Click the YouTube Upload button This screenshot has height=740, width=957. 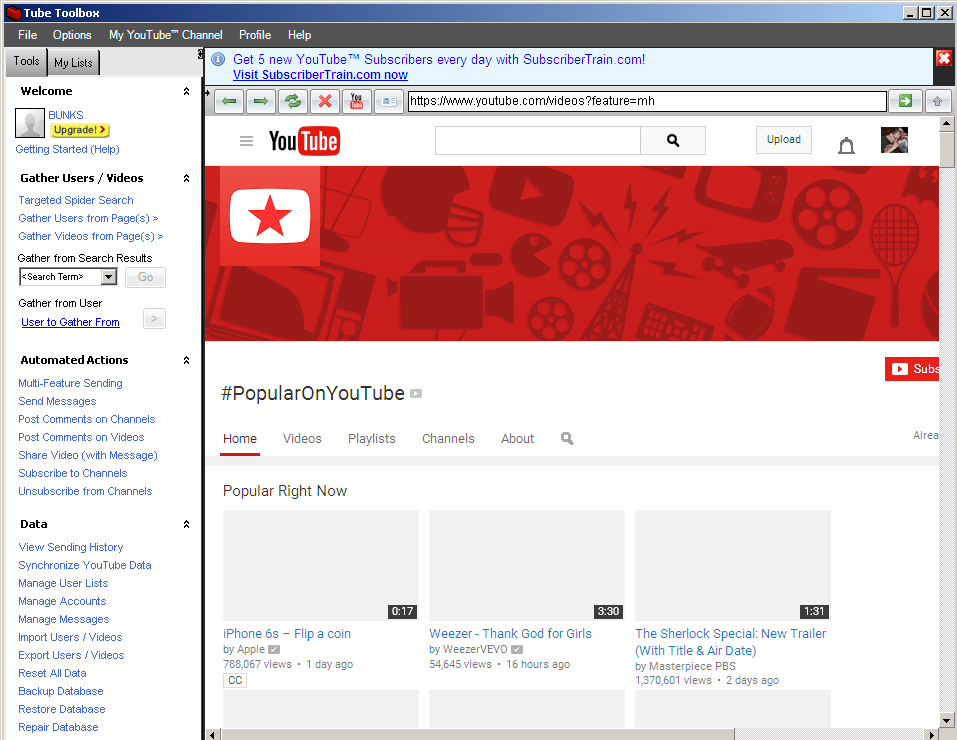click(x=784, y=140)
